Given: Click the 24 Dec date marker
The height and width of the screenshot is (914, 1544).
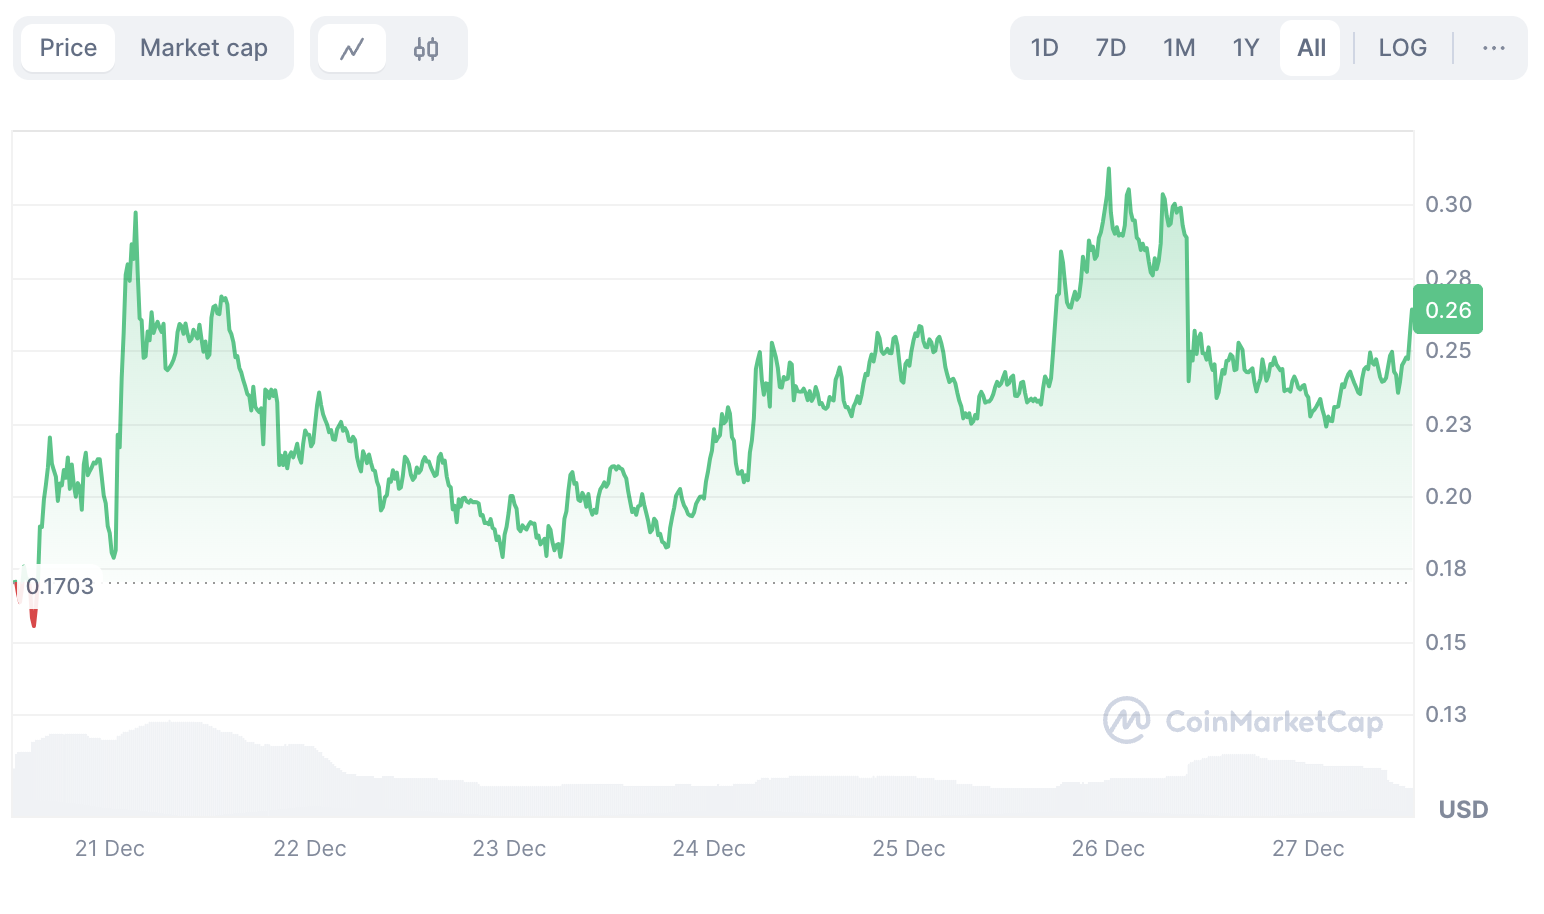Looking at the screenshot, I should pos(709,849).
